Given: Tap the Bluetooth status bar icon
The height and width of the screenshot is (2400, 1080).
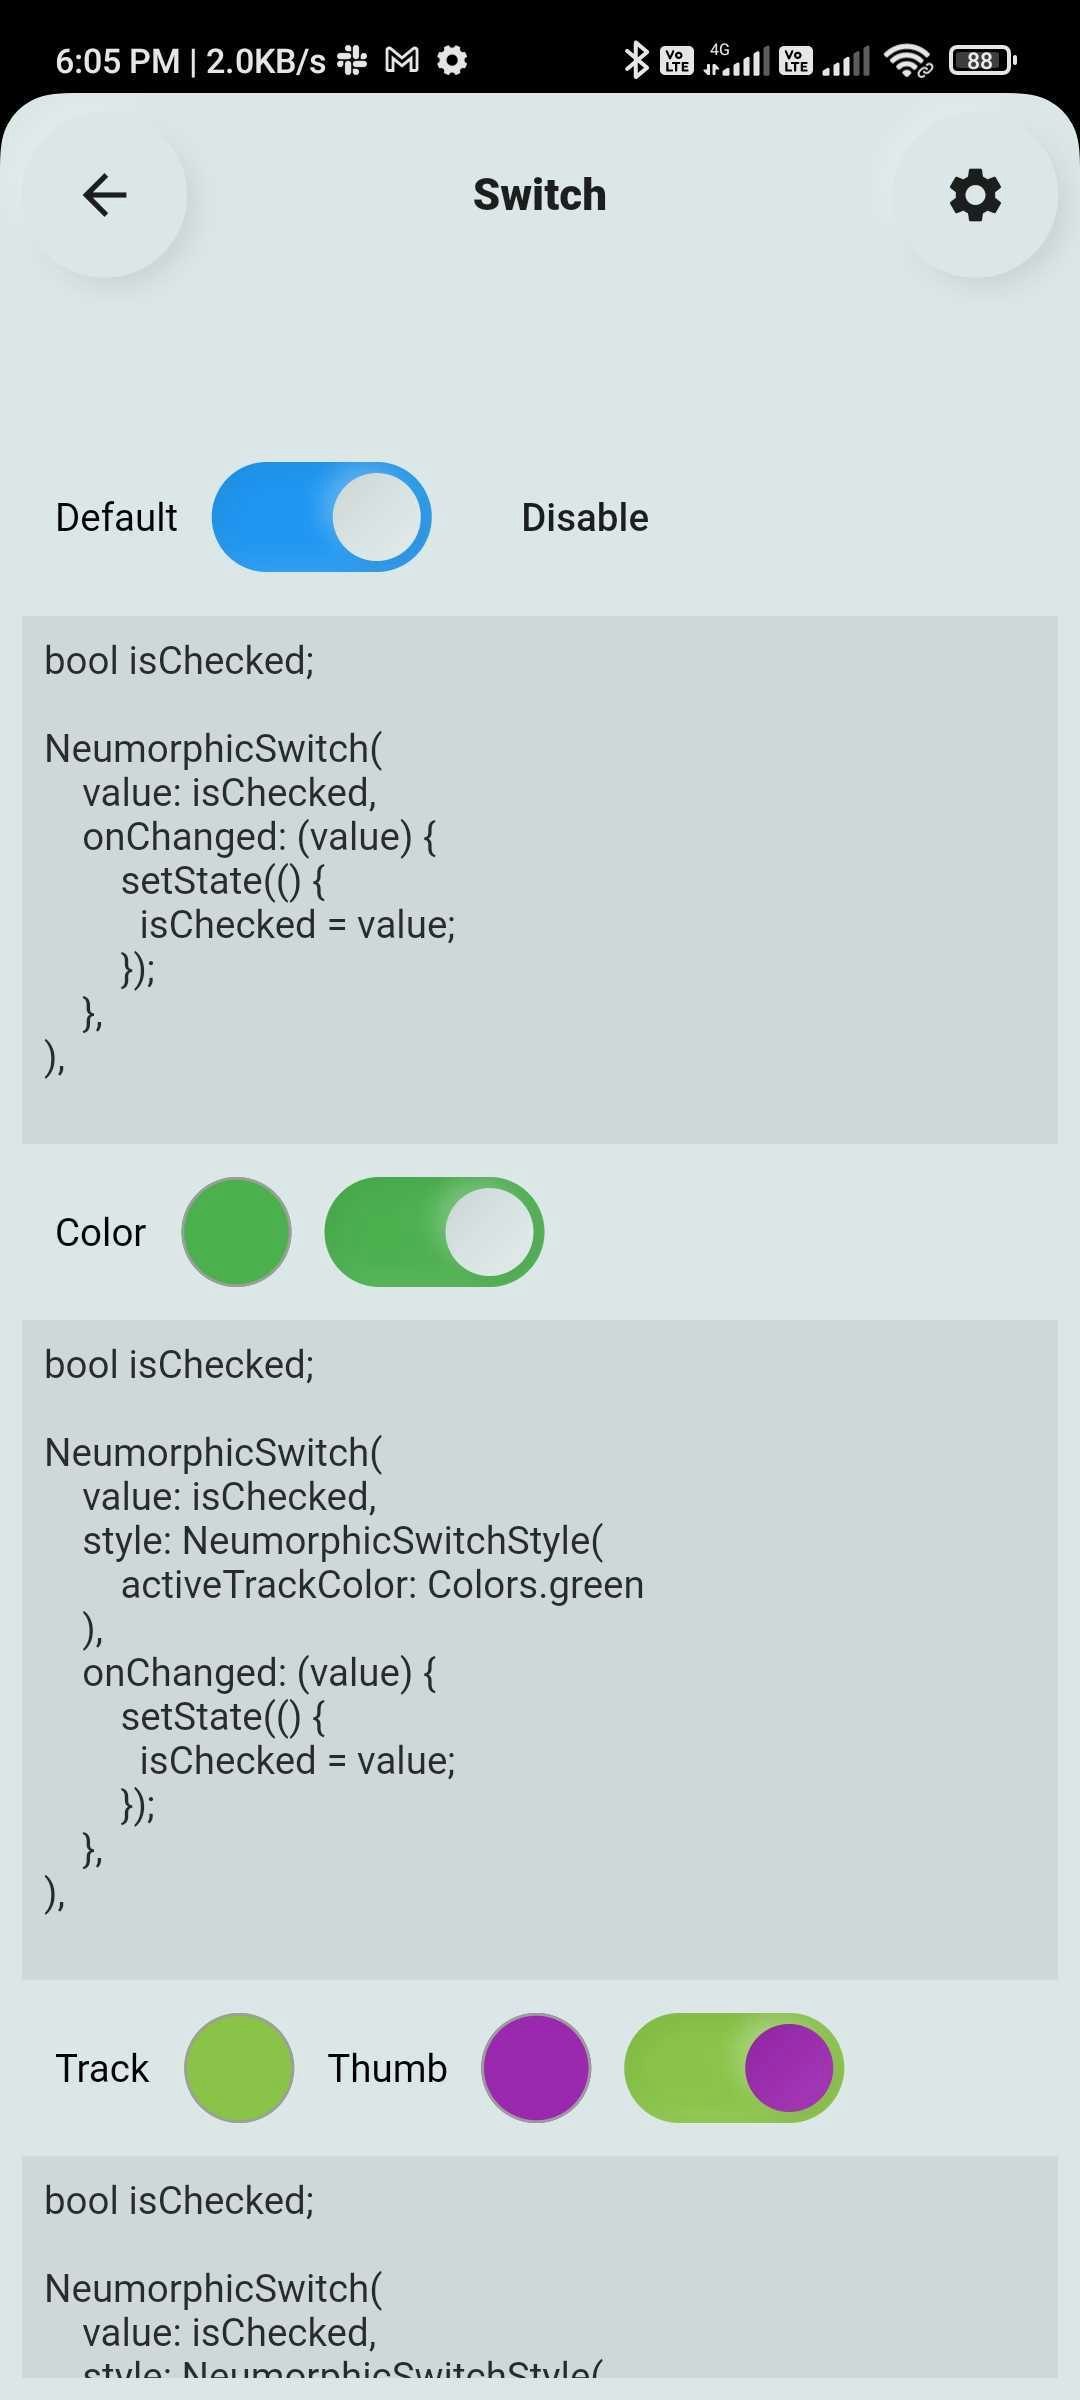Looking at the screenshot, I should click(x=636, y=60).
